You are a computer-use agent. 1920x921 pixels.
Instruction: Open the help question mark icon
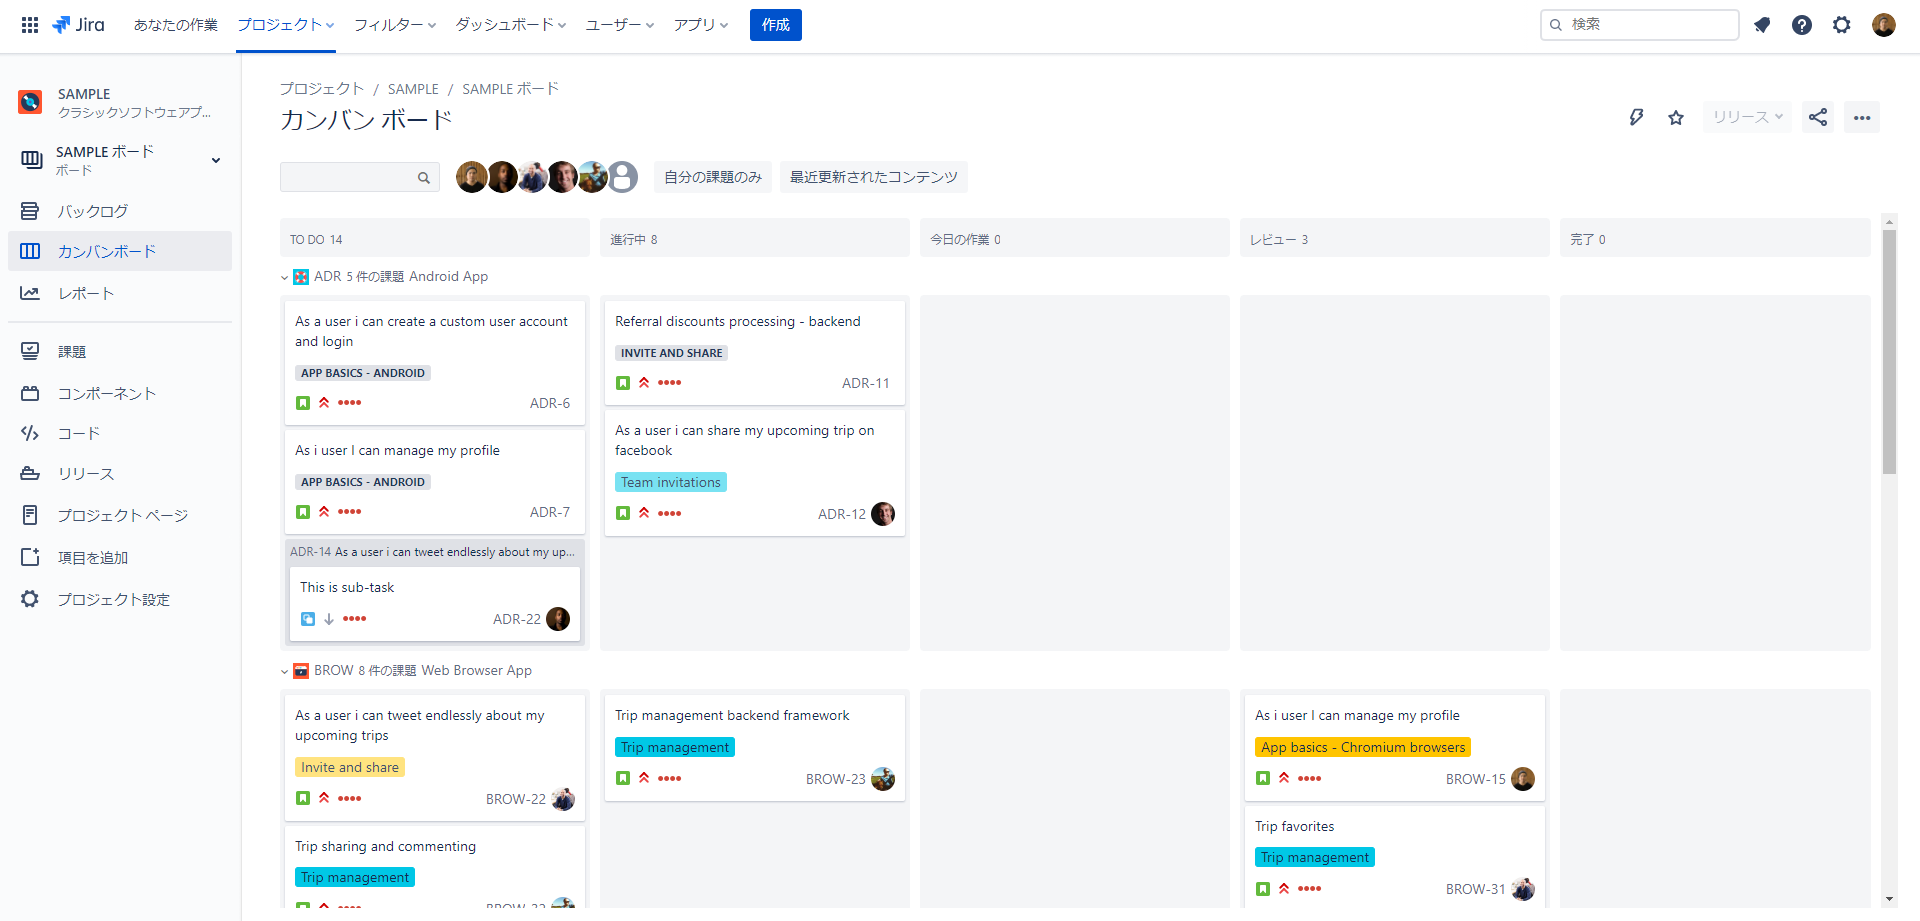pos(1802,25)
